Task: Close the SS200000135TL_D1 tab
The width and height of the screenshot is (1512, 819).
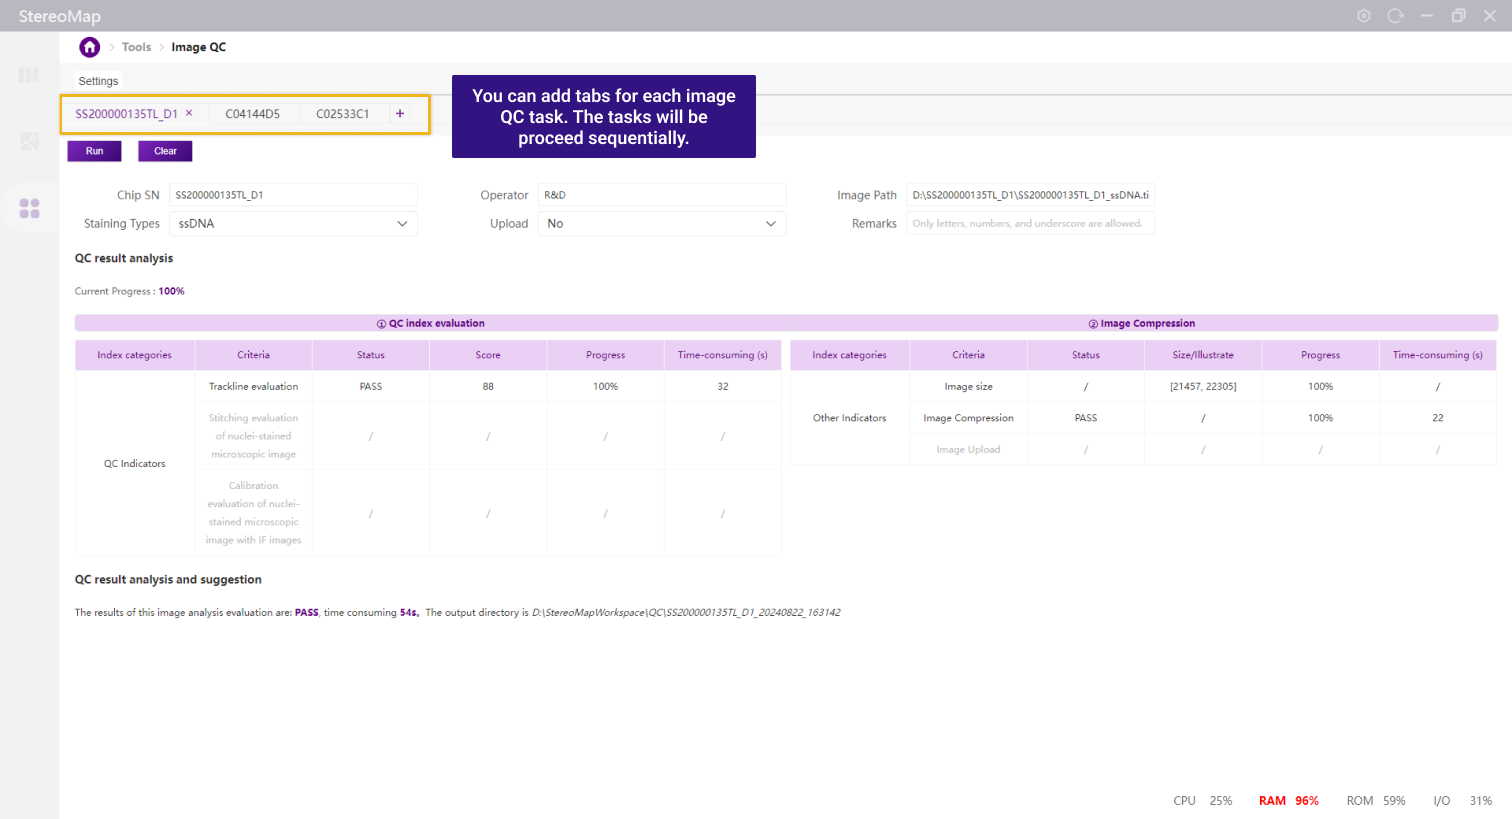Action: pos(189,113)
